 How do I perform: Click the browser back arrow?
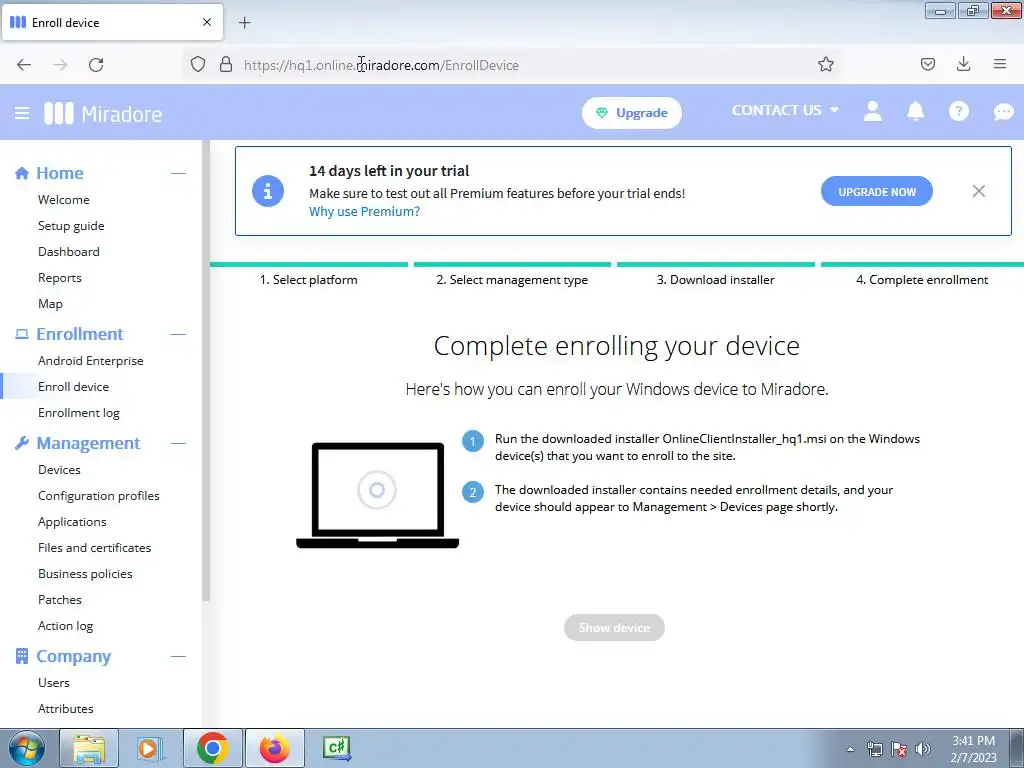[x=24, y=65]
